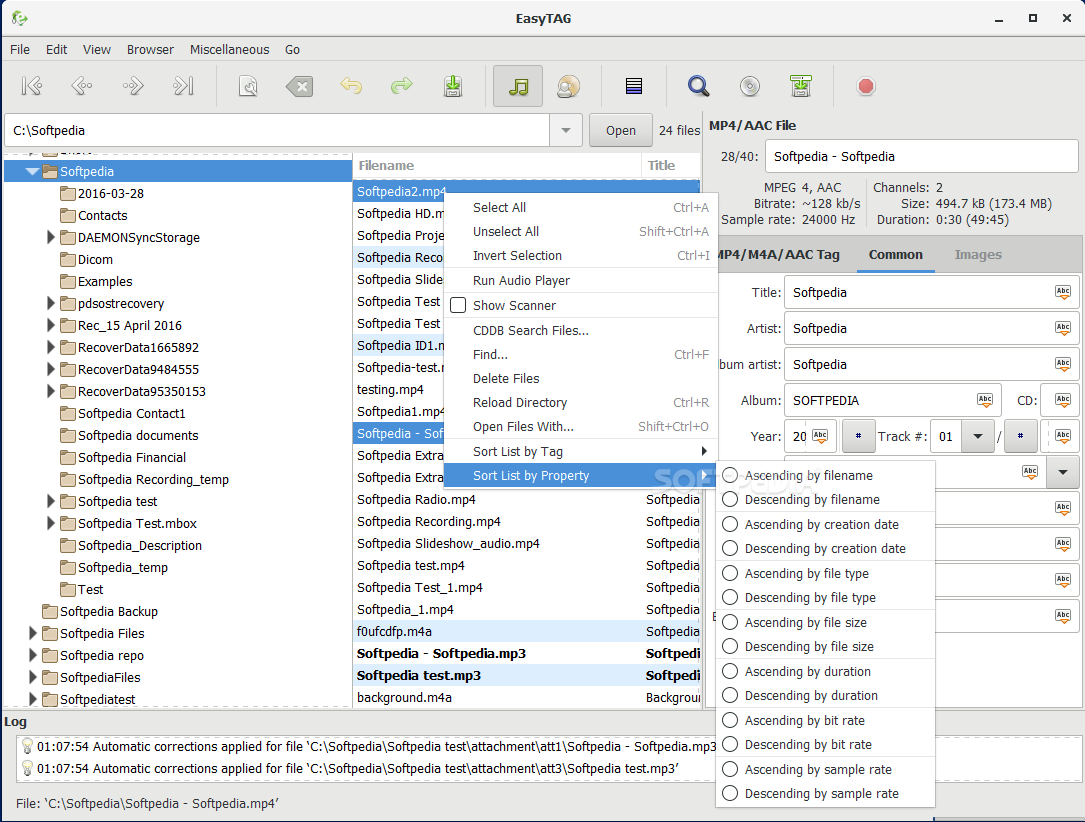
Task: Open the Browser menu
Action: 150,49
